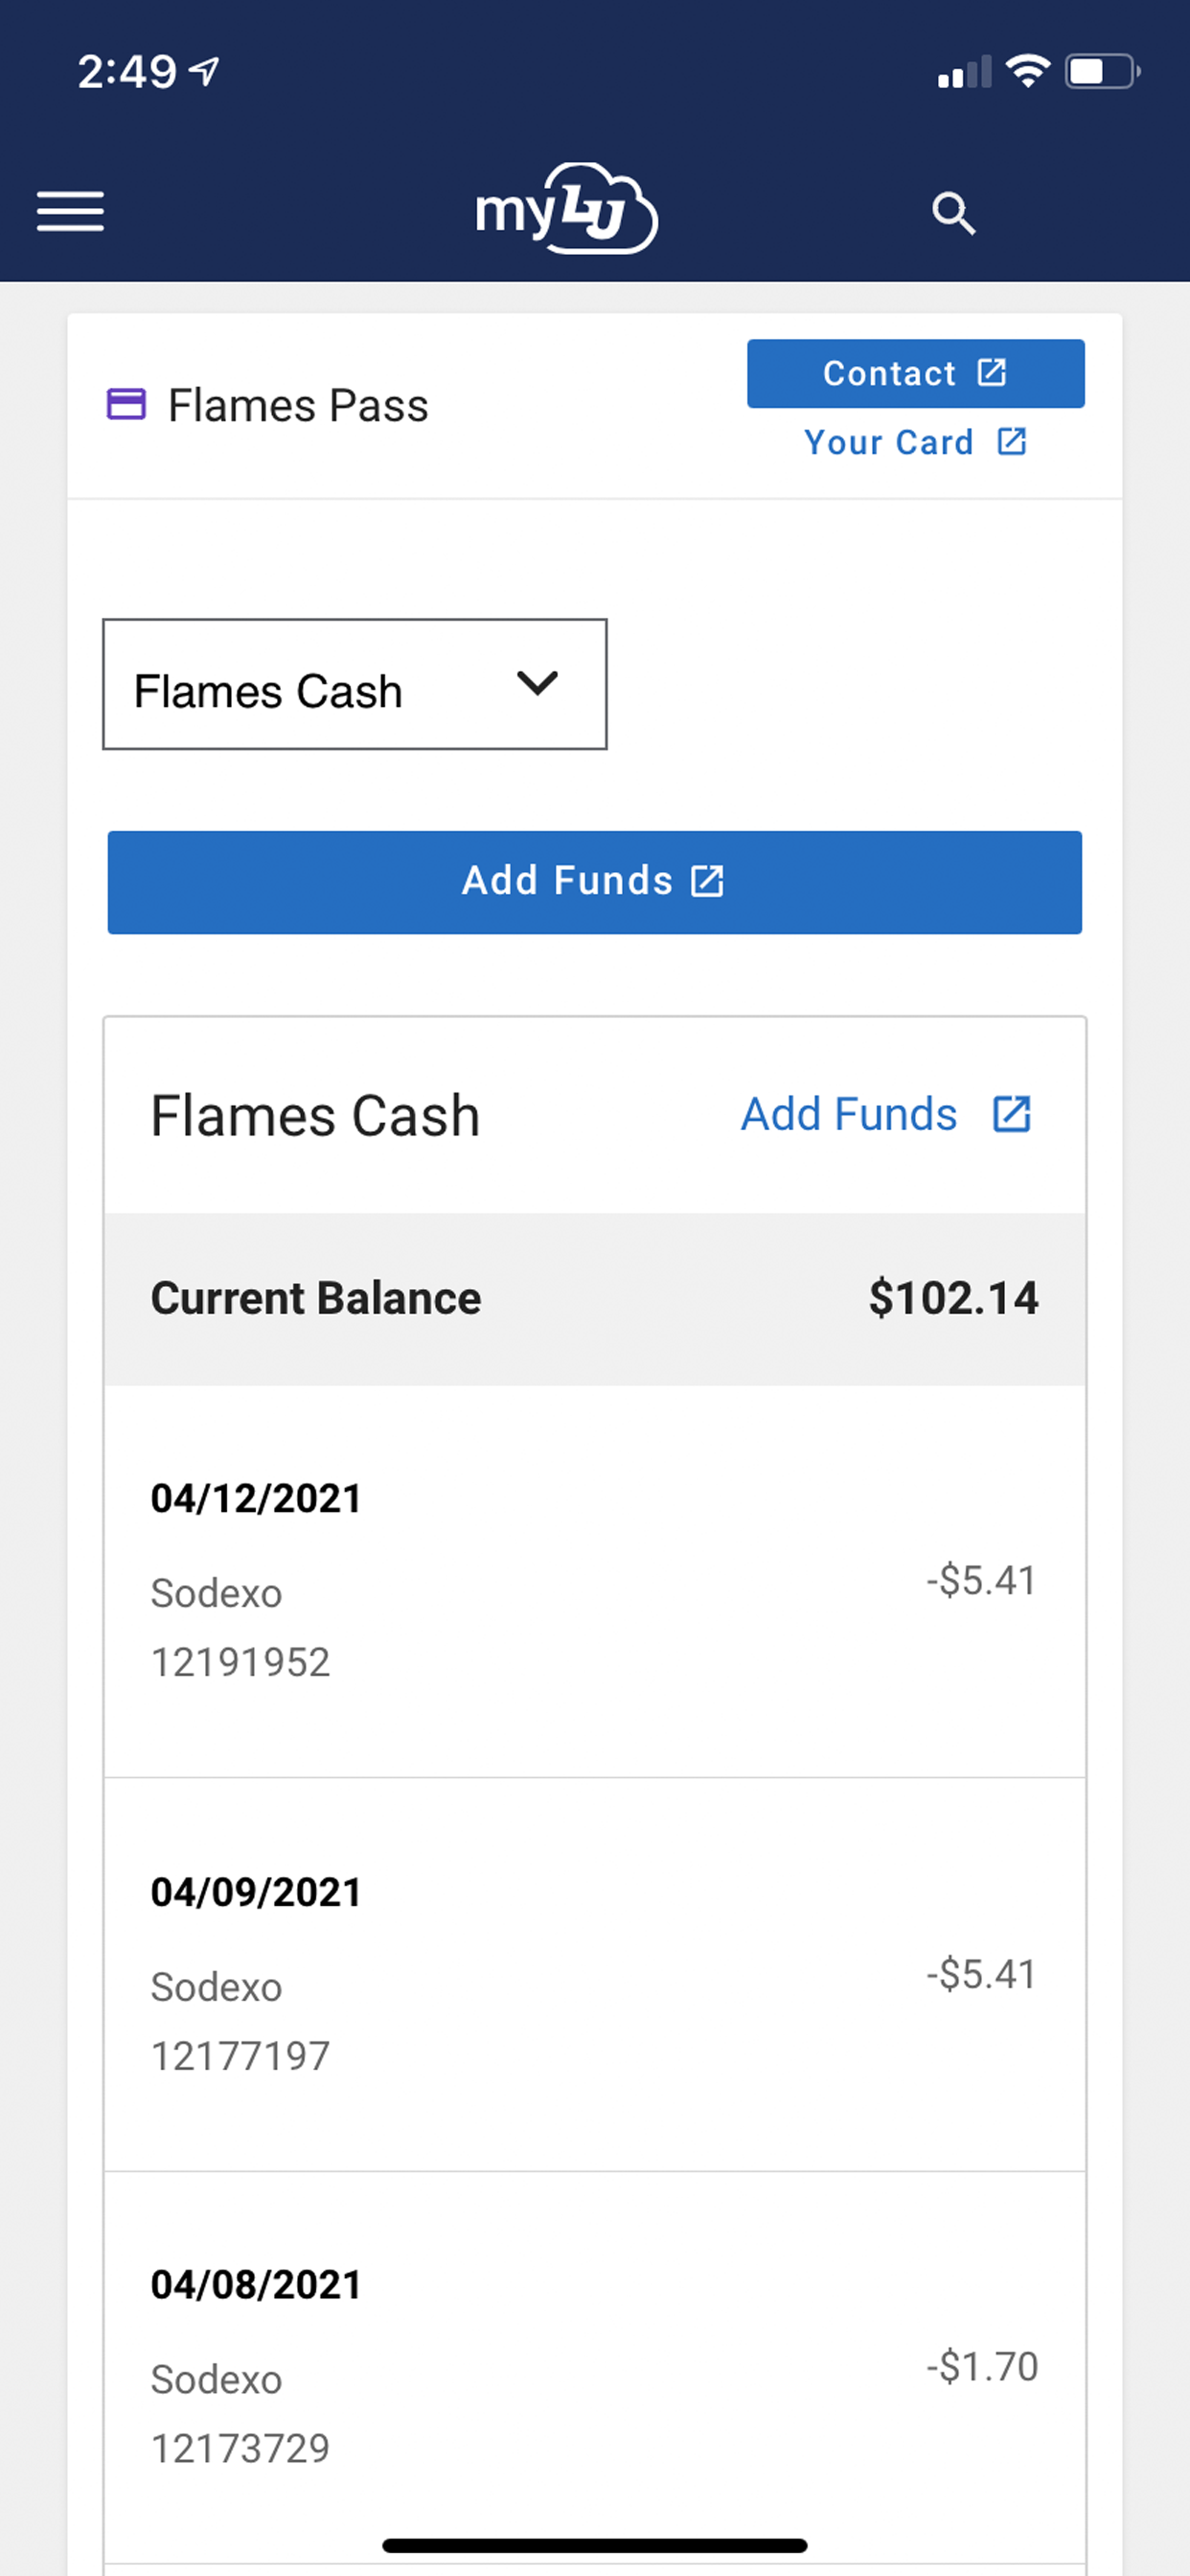Click the Contact button
Screen dimensions: 1190x2576
tap(915, 373)
